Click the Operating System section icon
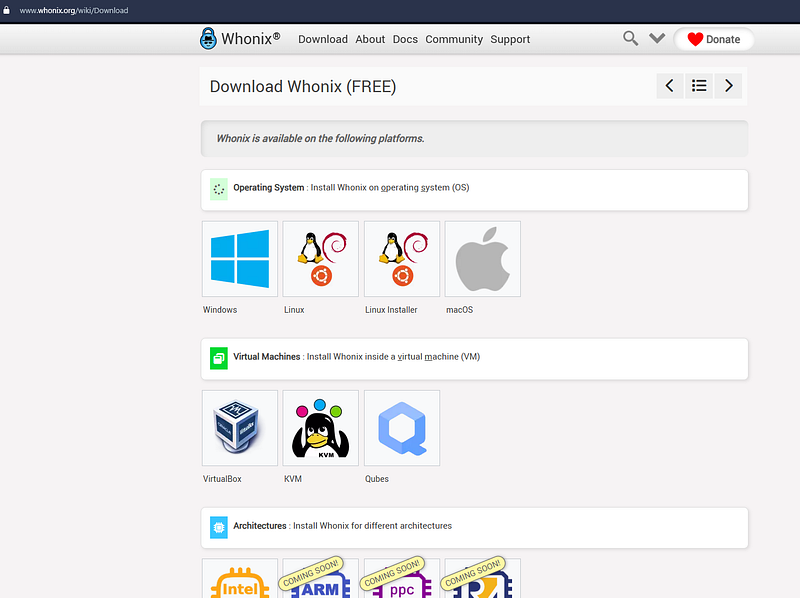800x598 pixels. (219, 189)
